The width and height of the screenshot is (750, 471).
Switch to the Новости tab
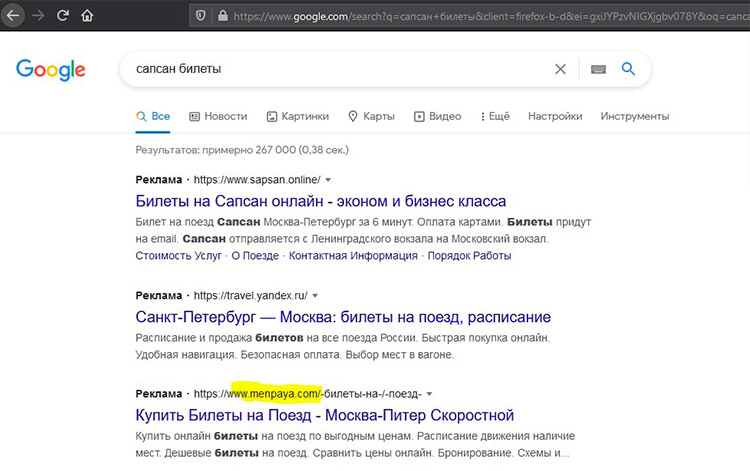click(218, 116)
